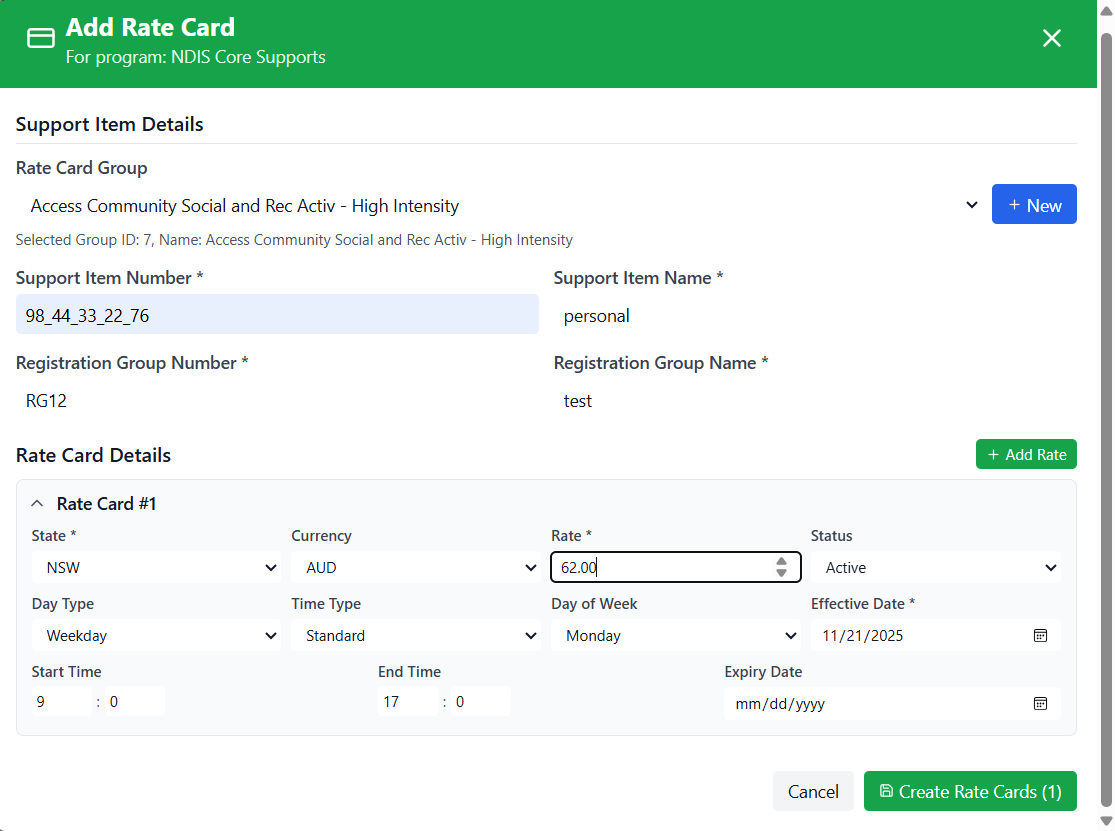Screen dimensions: 1115x831
Task: Click the Start Time hour field
Action: [60, 702]
